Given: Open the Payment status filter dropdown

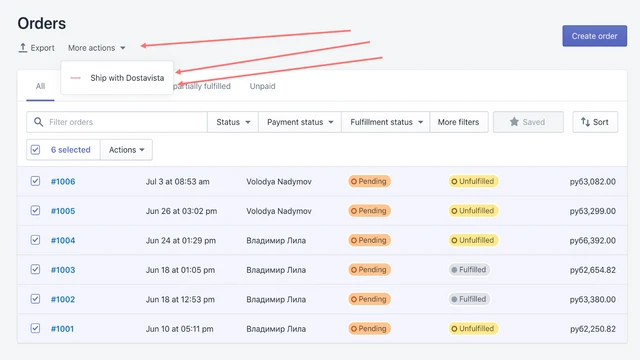Looking at the screenshot, I should 300,122.
